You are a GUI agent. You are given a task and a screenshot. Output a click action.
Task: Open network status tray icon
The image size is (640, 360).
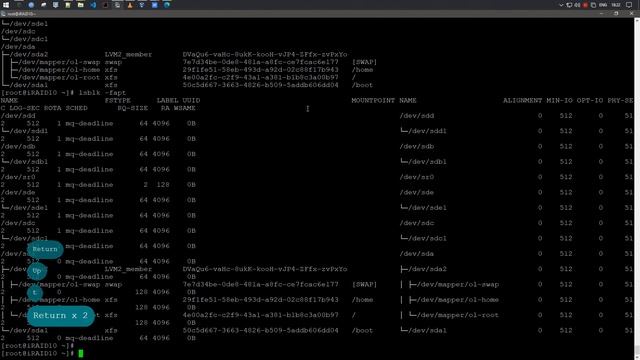[569, 5]
